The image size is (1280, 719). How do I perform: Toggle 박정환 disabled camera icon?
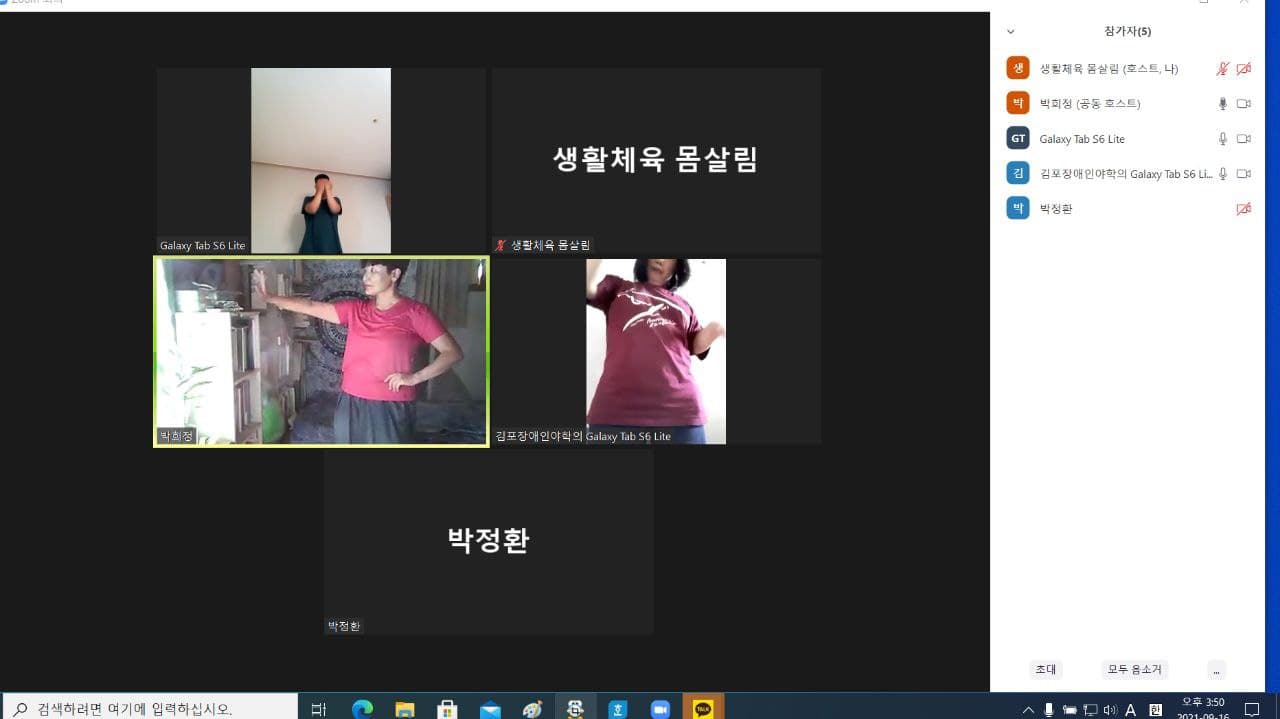click(x=1244, y=209)
